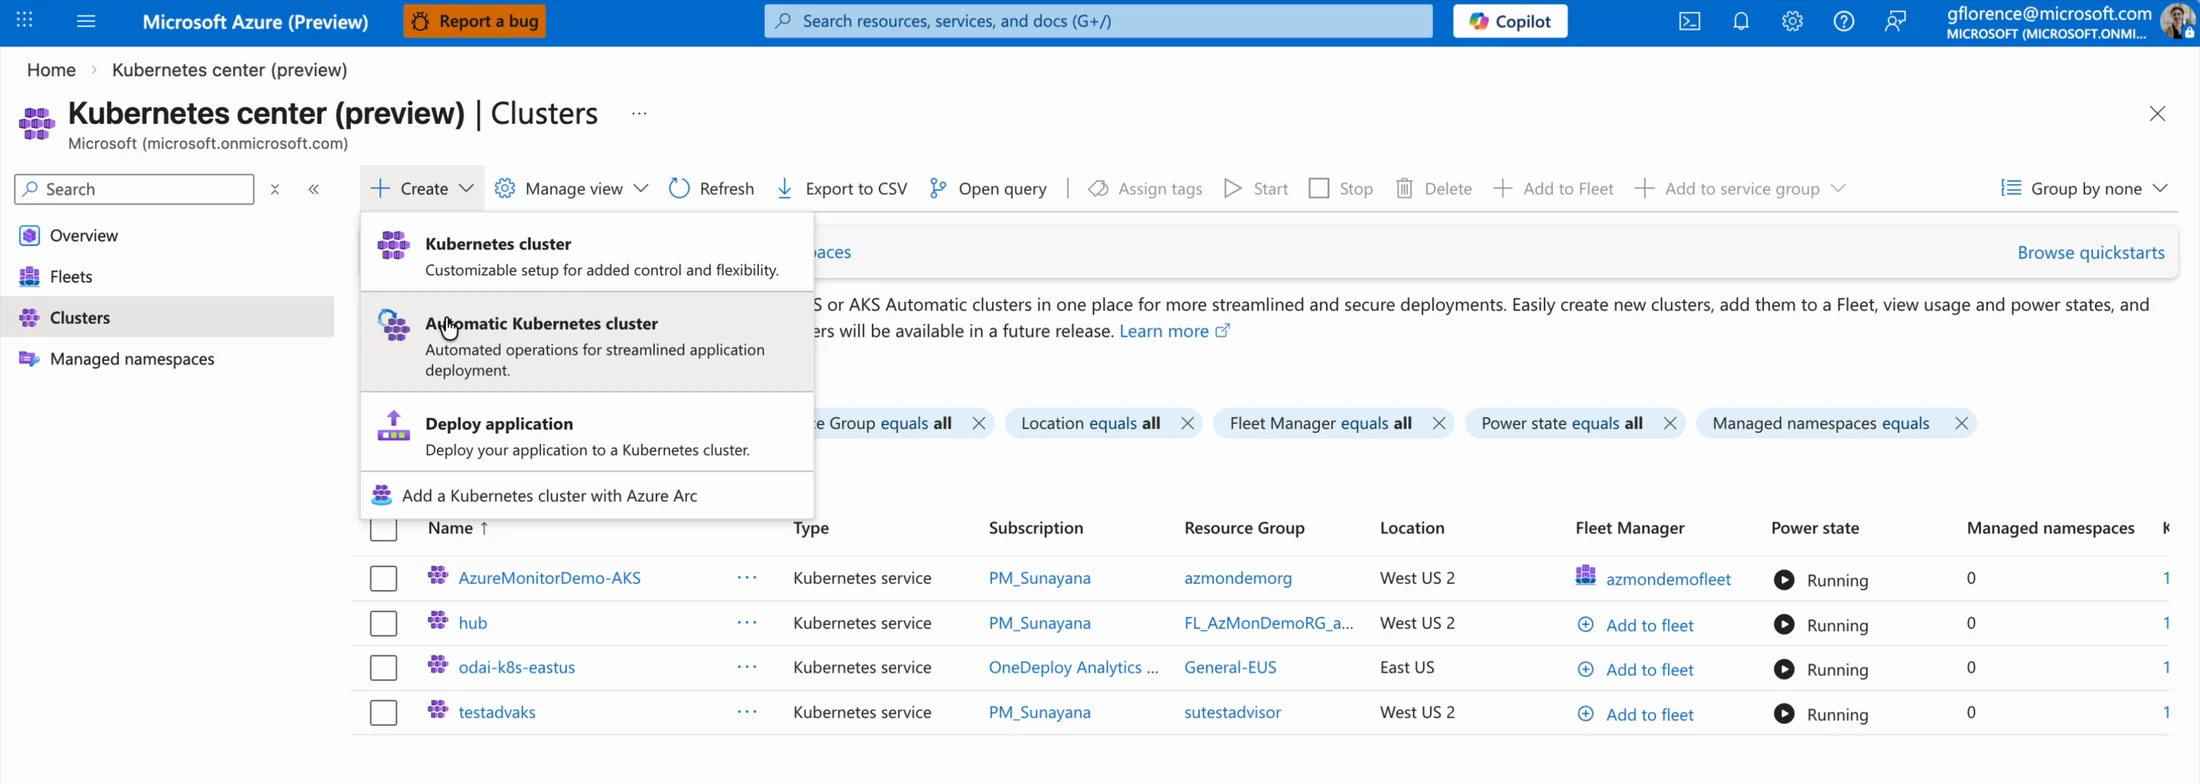The image size is (2200, 784).
Task: Open Browse quickstarts link
Action: click(2091, 252)
